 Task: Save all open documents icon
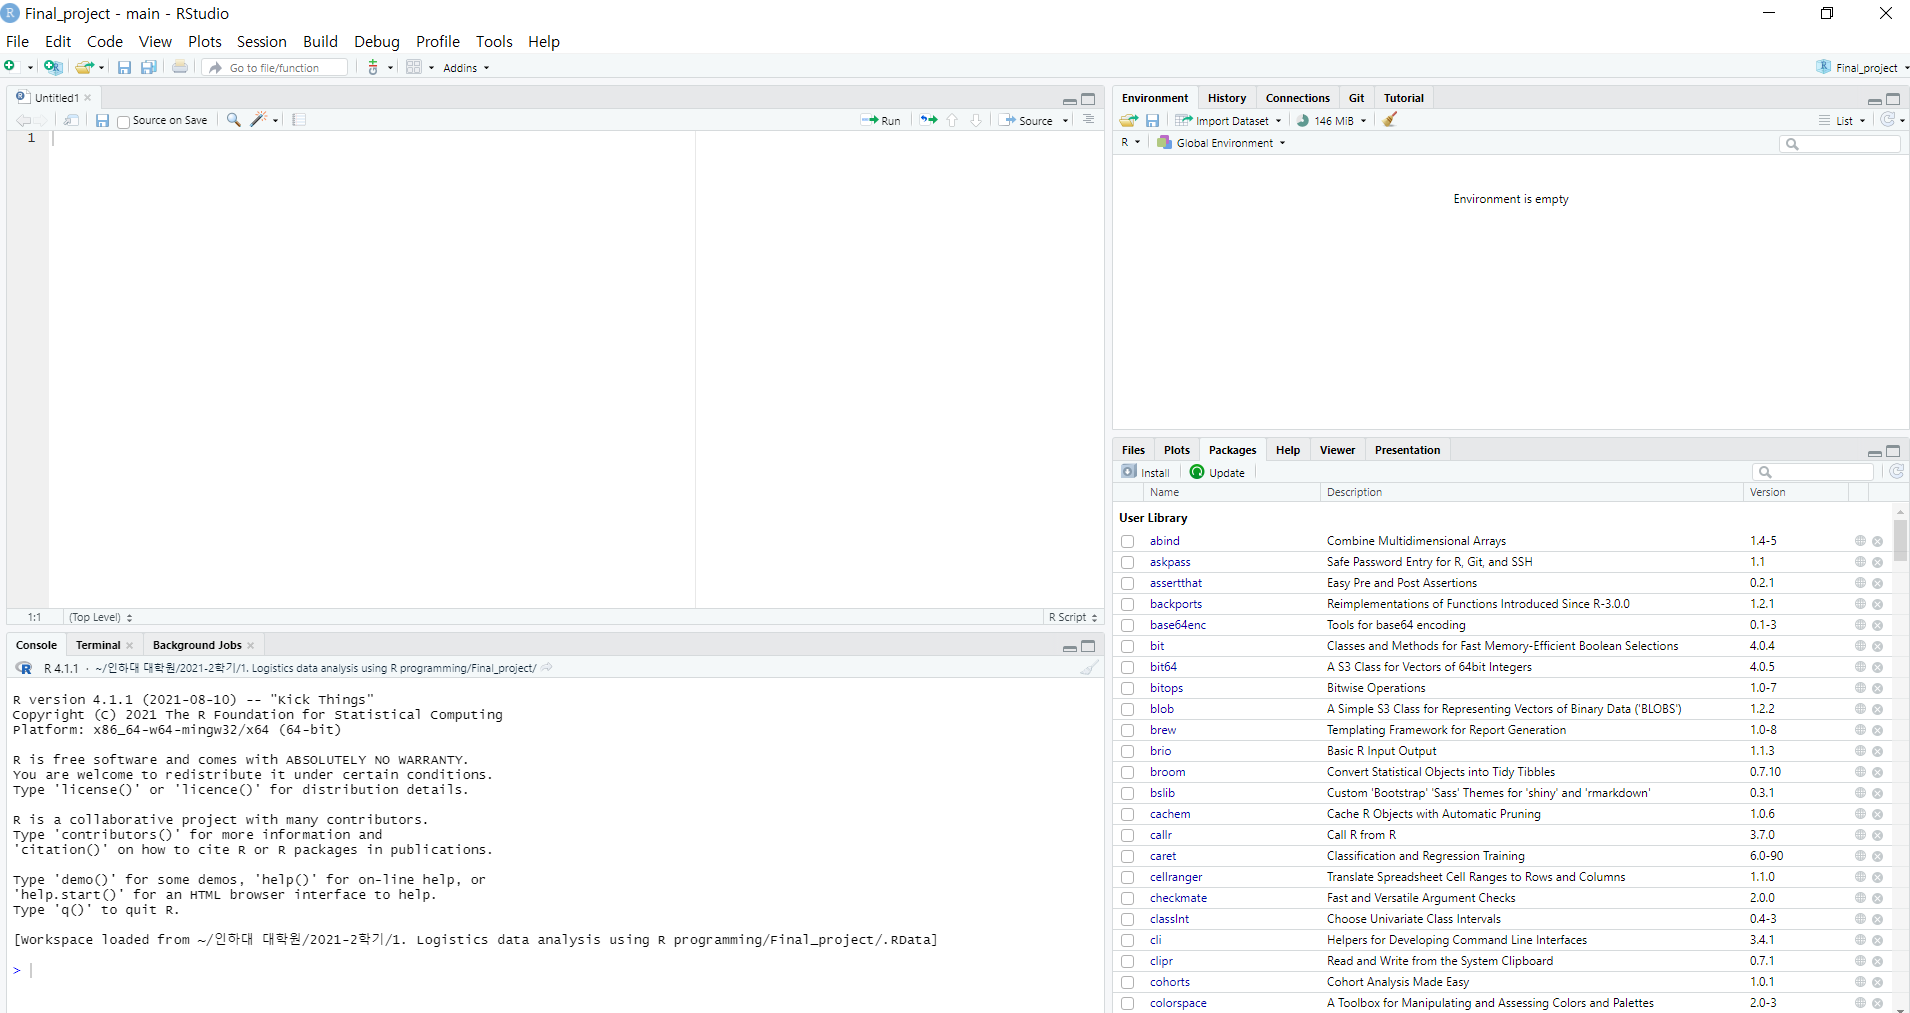(x=149, y=67)
